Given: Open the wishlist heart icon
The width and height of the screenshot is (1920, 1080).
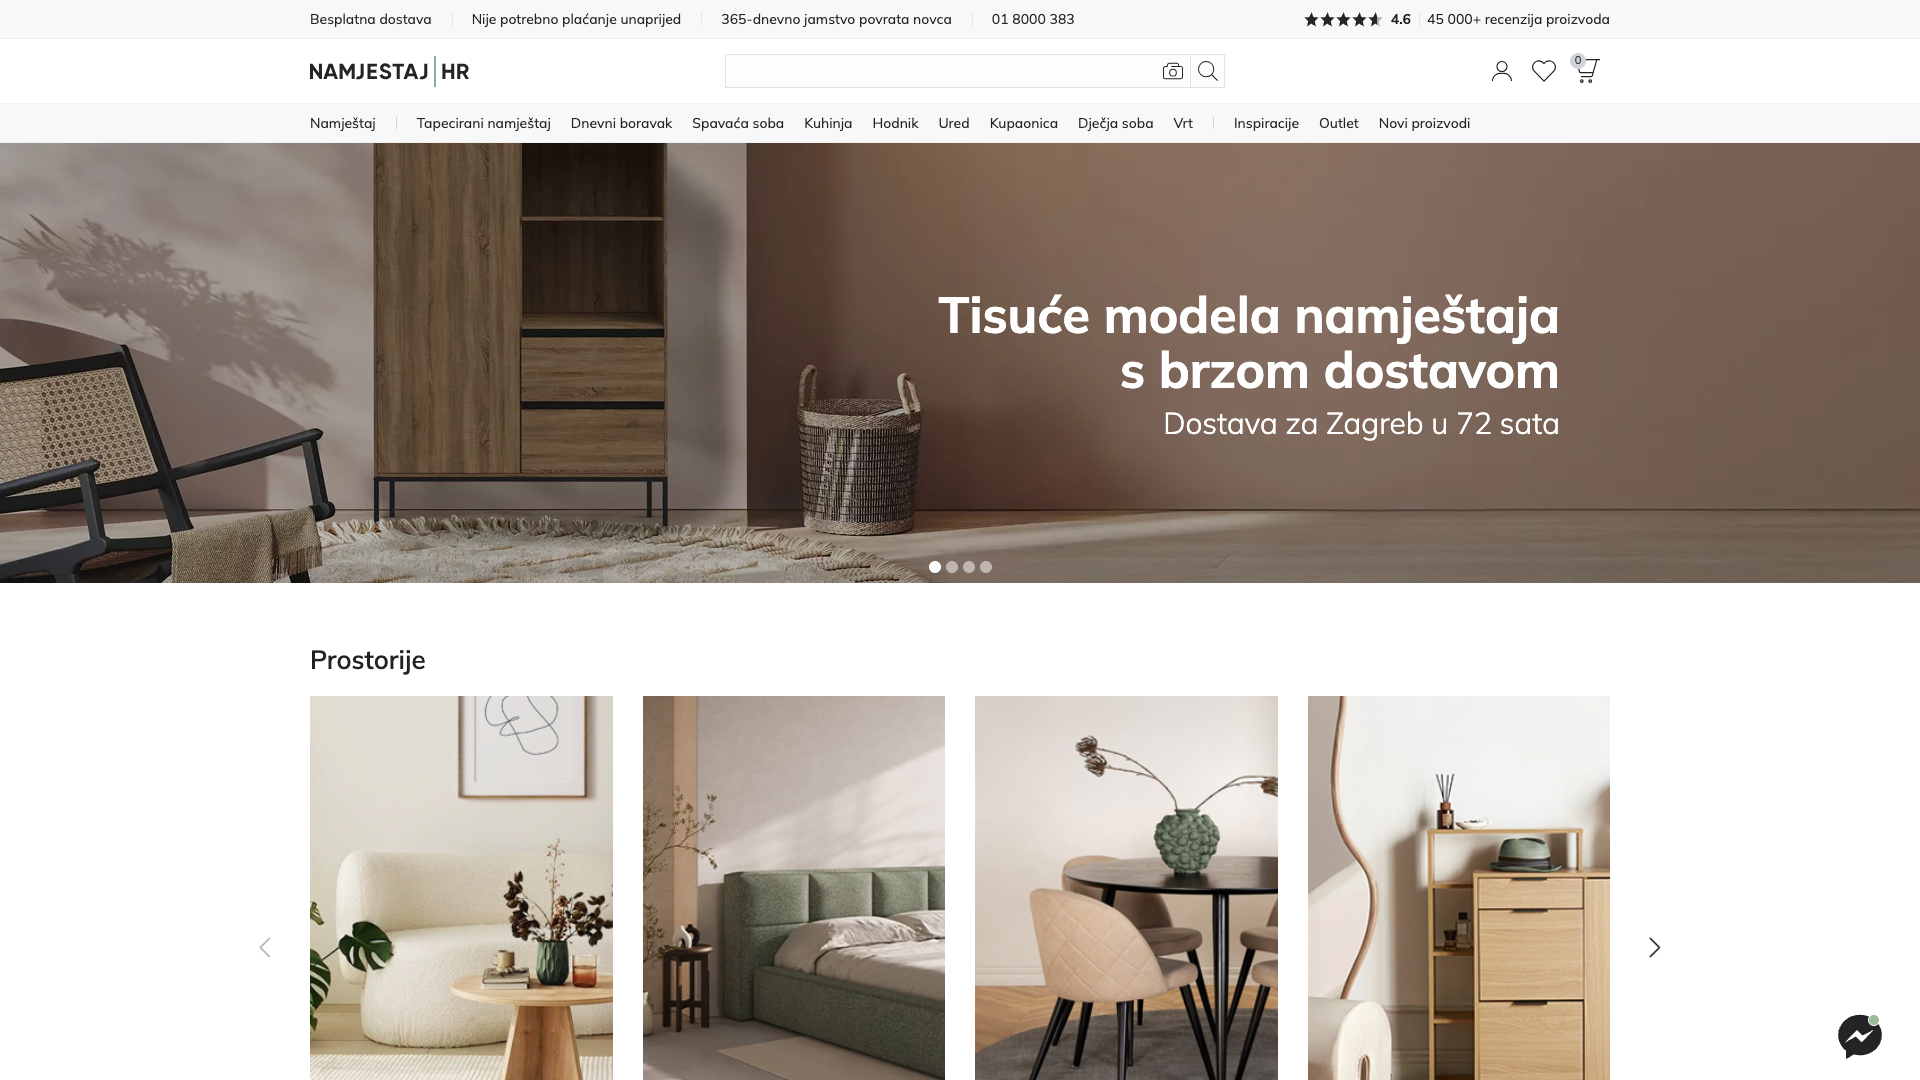Looking at the screenshot, I should click(1544, 71).
